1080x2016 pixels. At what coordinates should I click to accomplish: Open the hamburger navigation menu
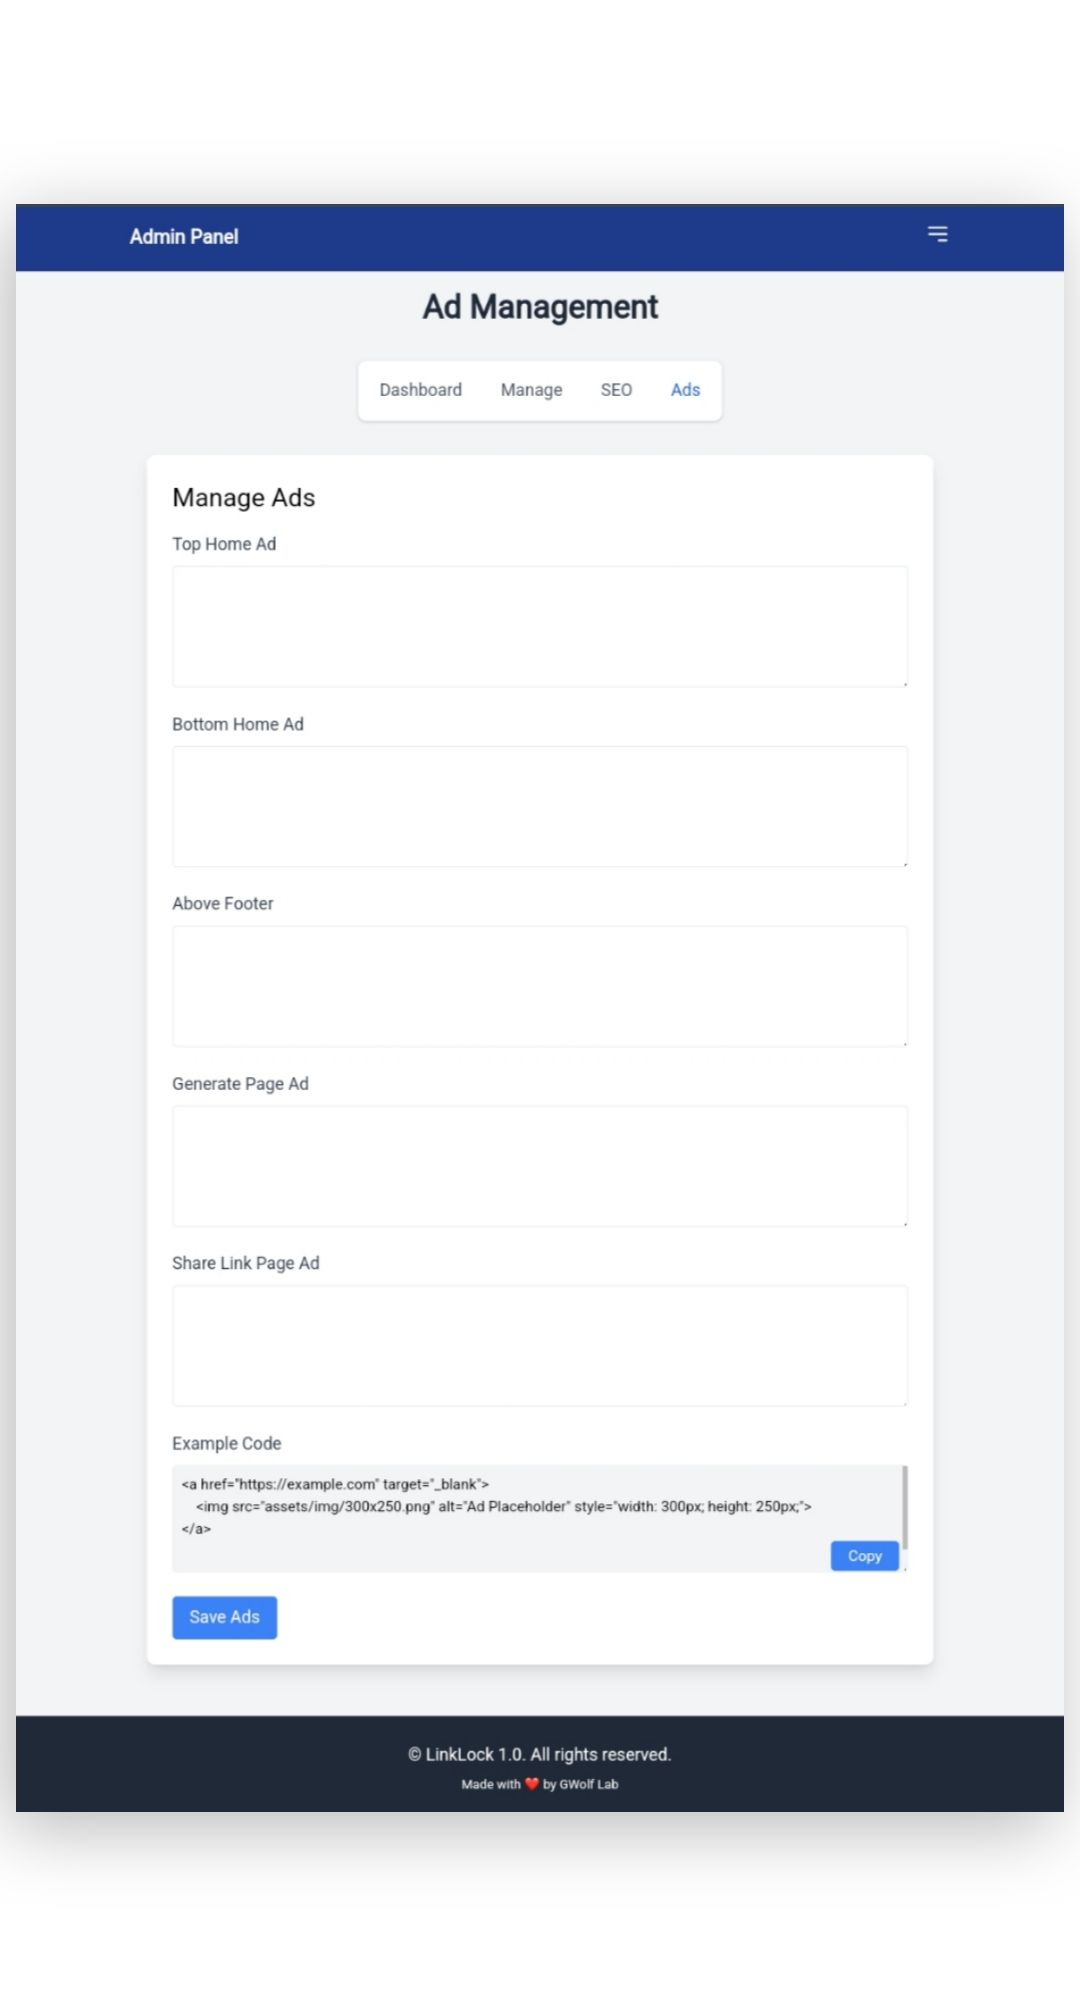937,234
